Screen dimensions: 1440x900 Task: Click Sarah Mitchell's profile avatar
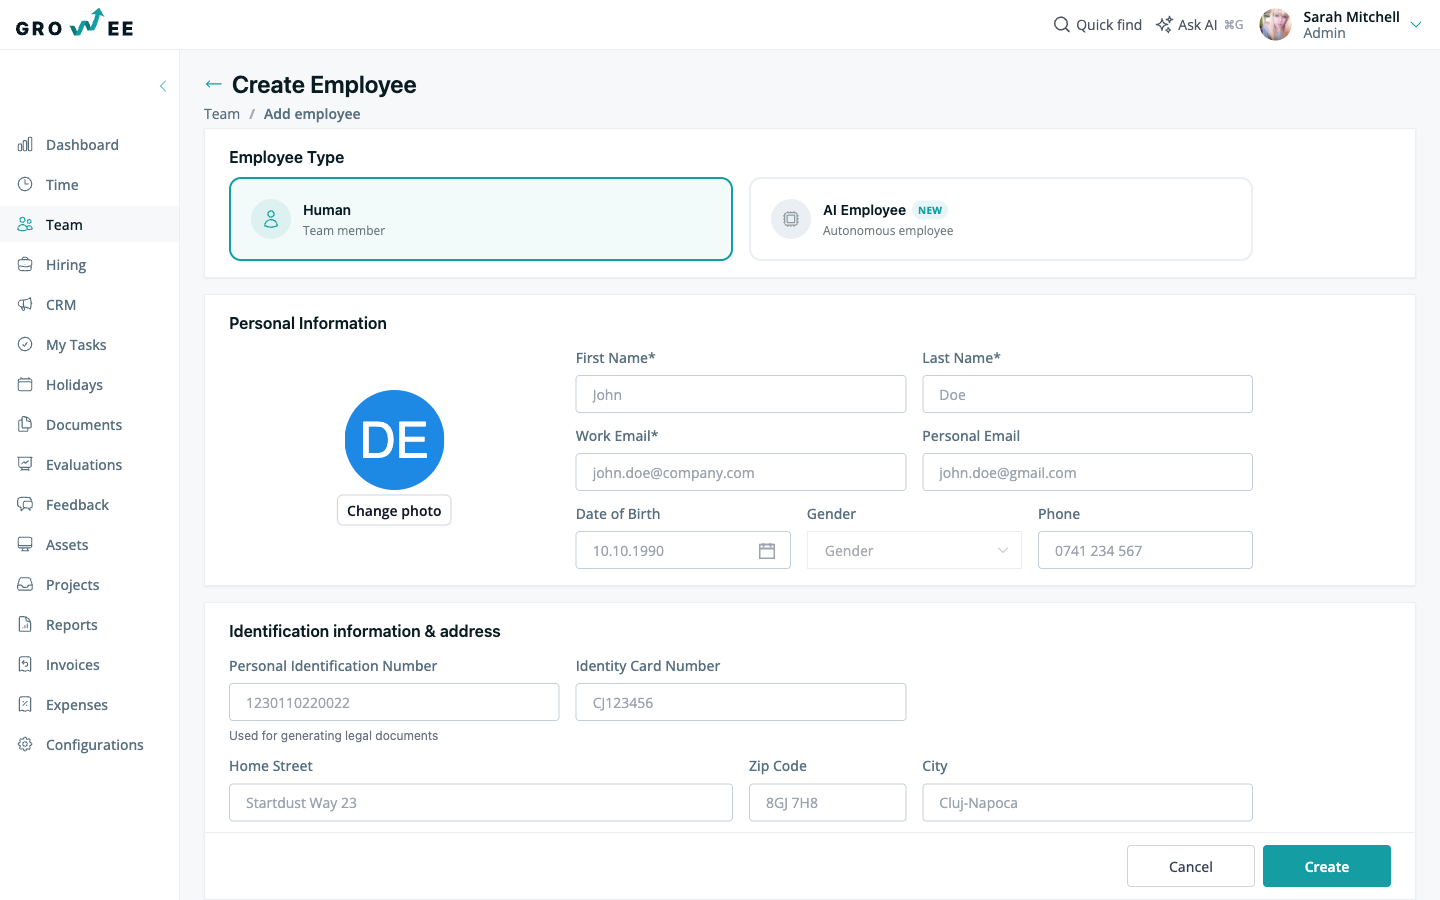[1275, 25]
